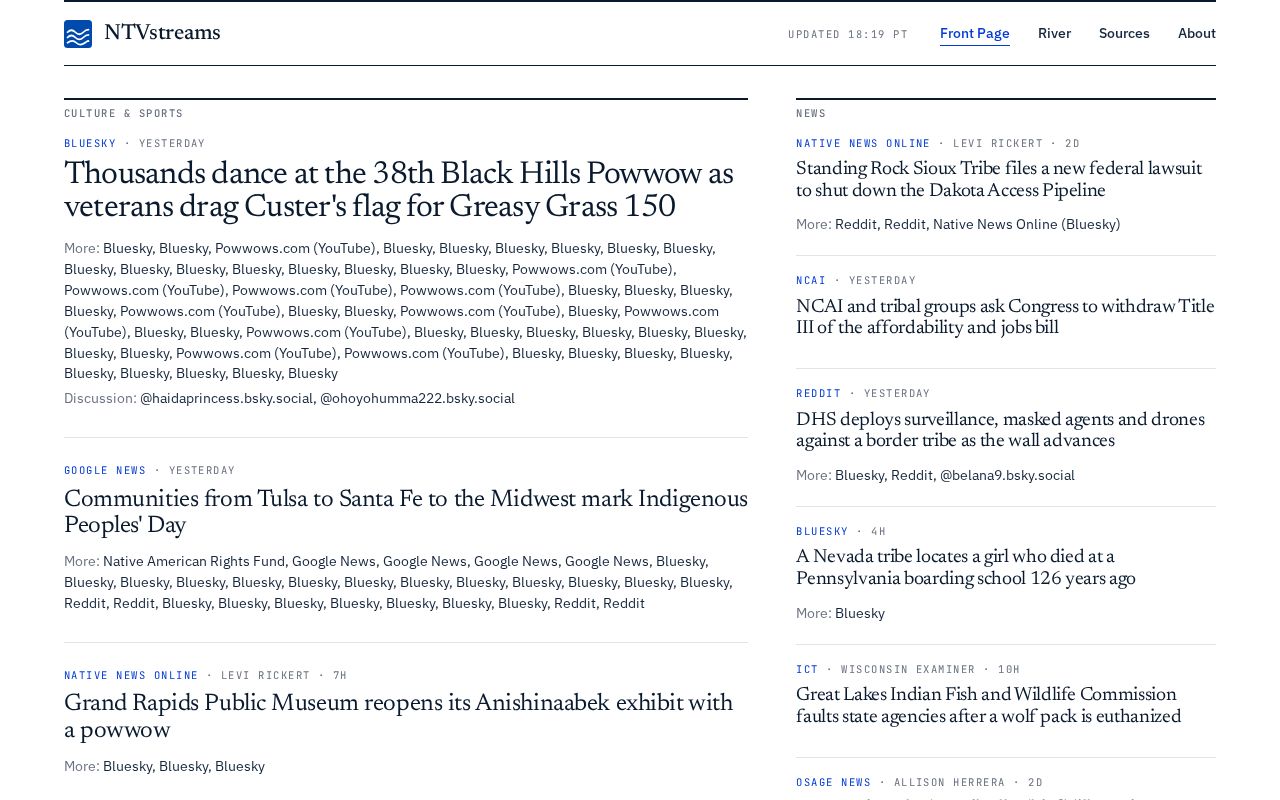Click the NTVstreams wave logo icon
Viewport: 1280px width, 800px height.
coord(78,34)
